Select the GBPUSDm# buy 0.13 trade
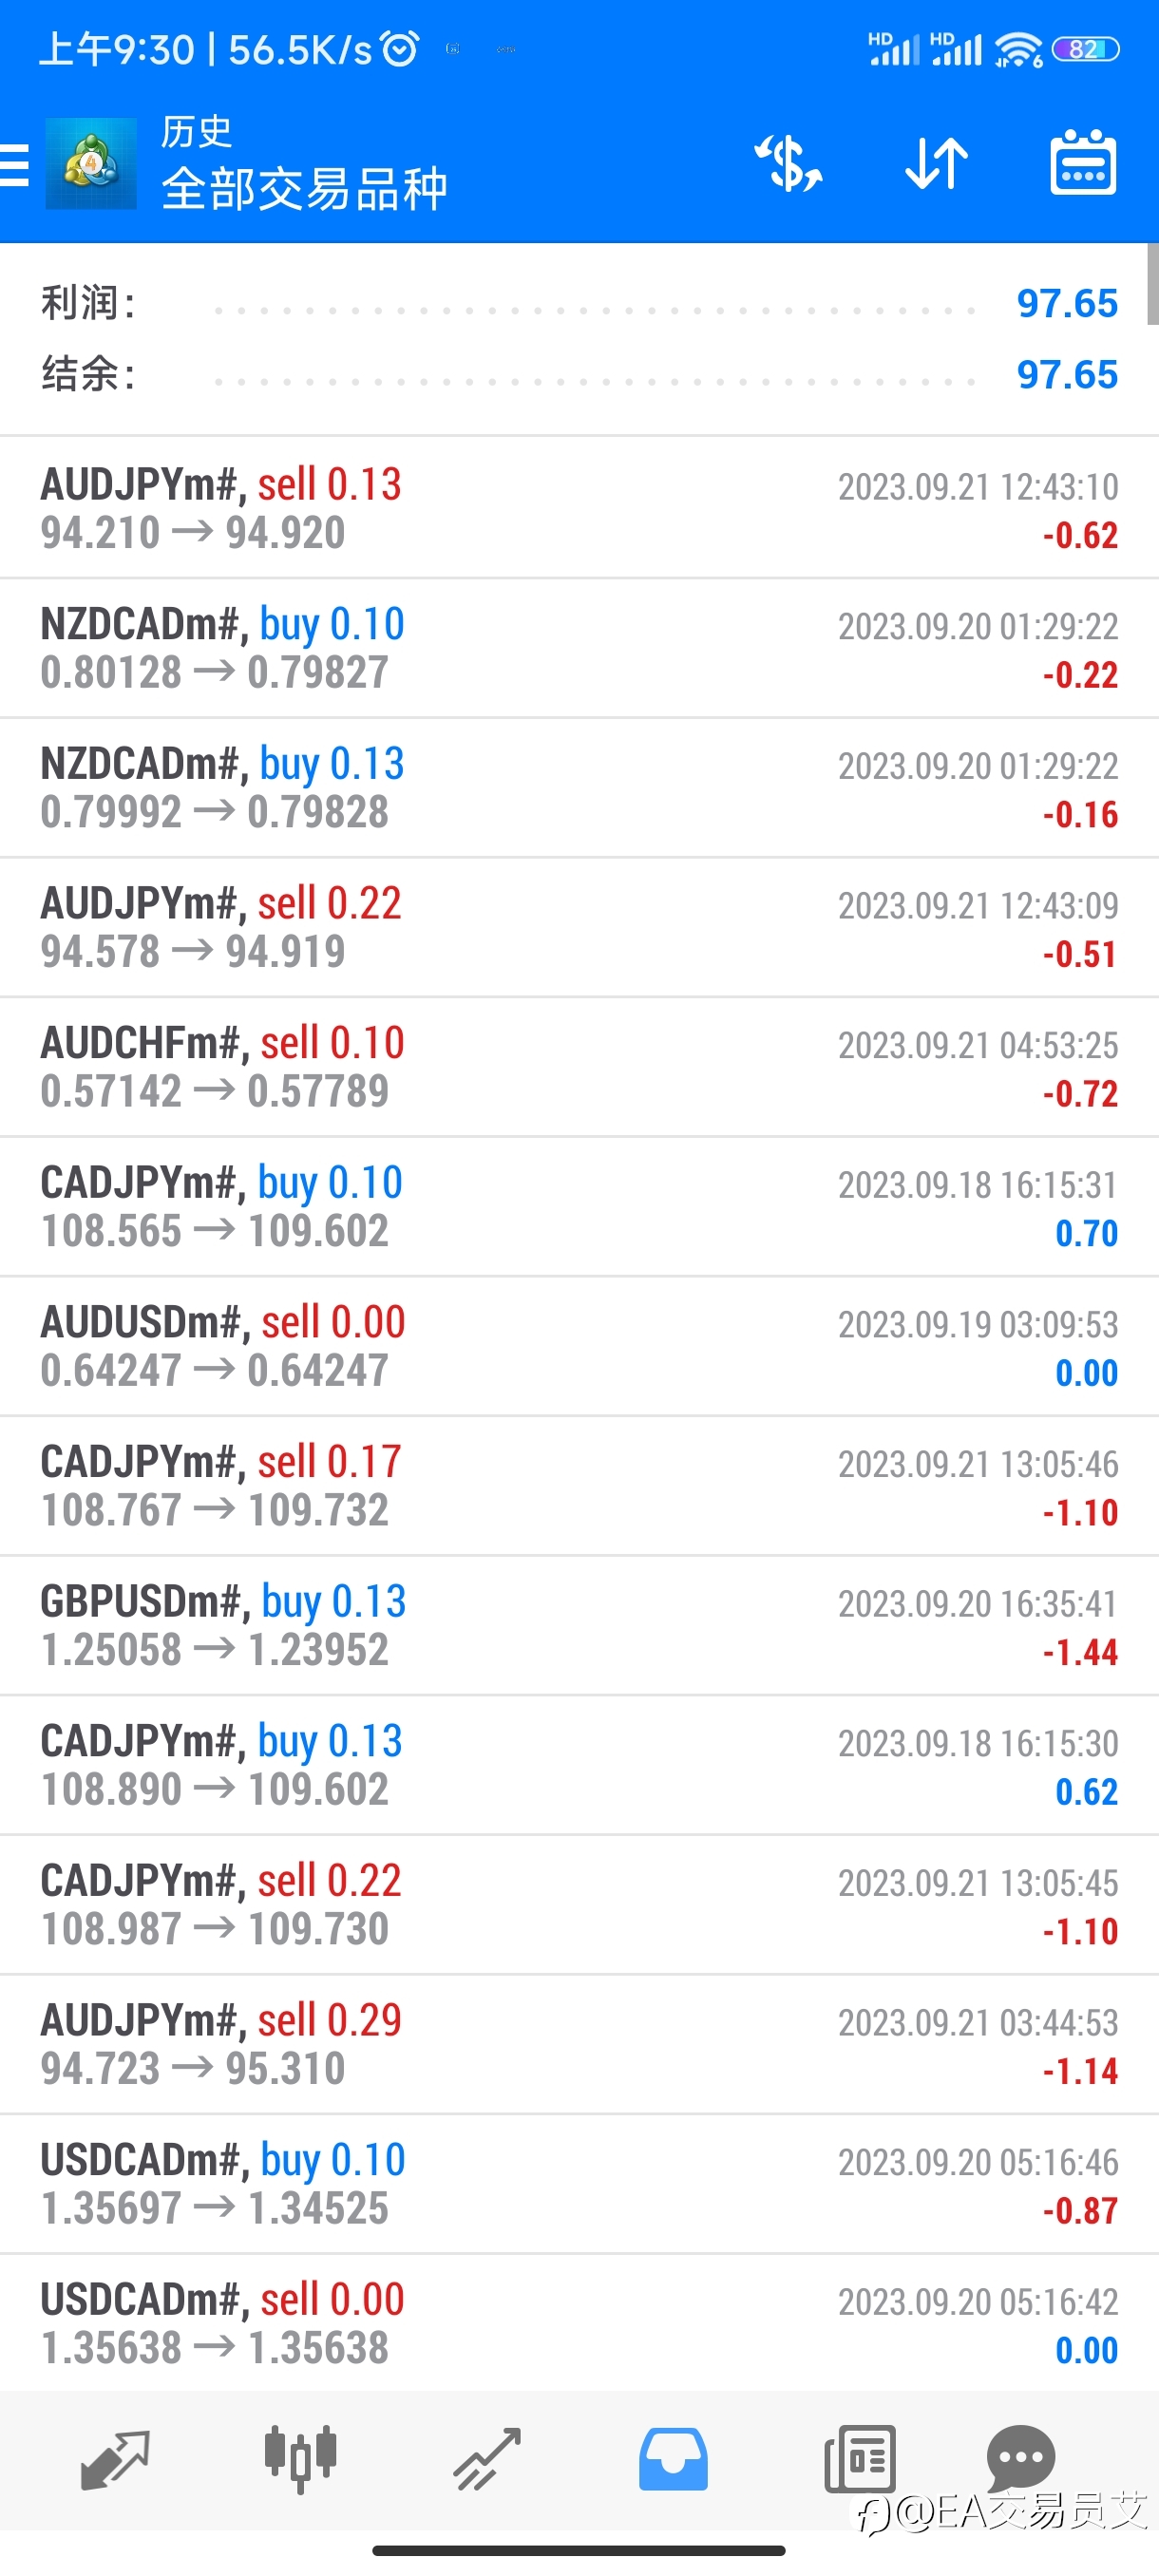Screen dimensions: 1159x2576 click(x=579, y=1625)
